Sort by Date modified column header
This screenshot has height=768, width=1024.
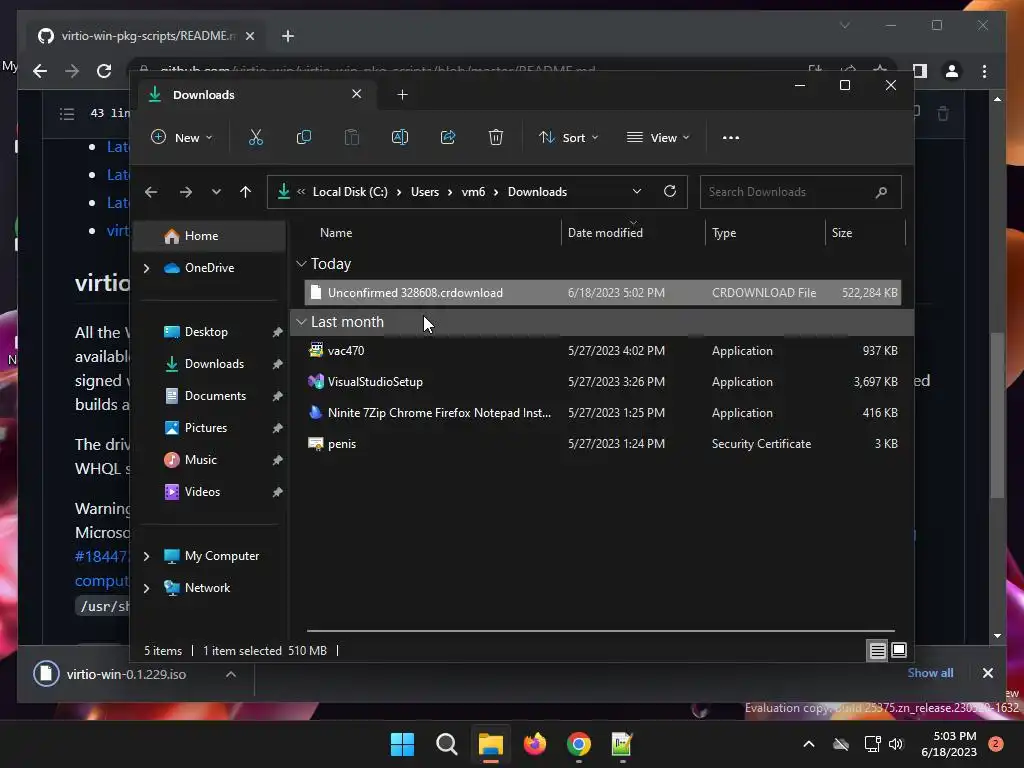605,232
